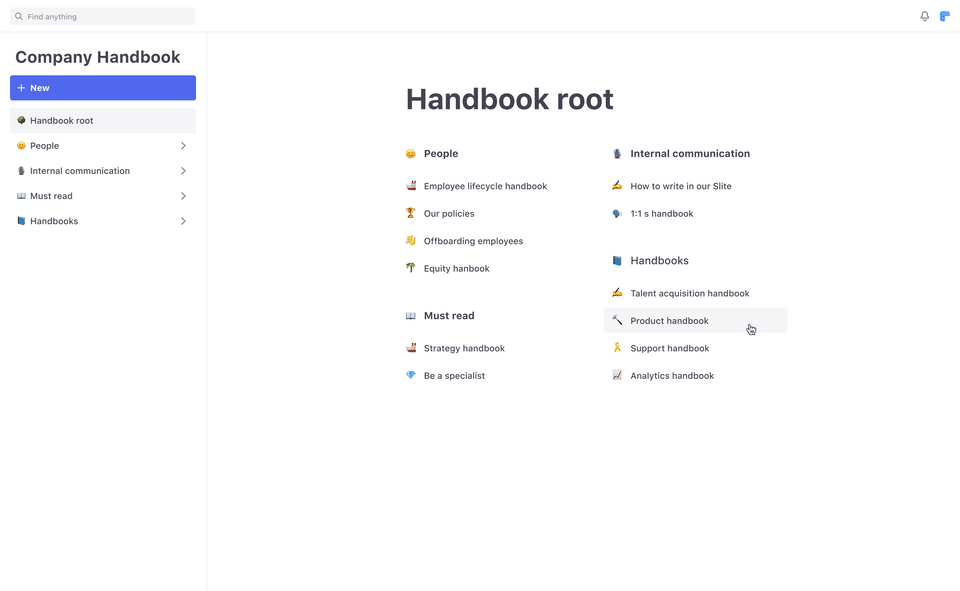Expand the People section in sidebar
Image resolution: width=960 pixels, height=591 pixels.
point(183,146)
